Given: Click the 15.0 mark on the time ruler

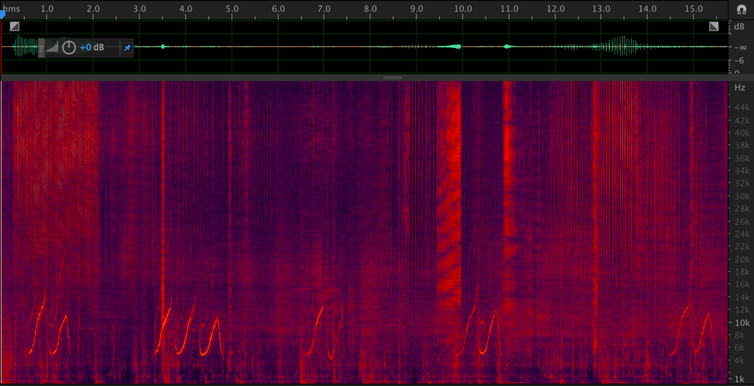Looking at the screenshot, I should click(694, 9).
